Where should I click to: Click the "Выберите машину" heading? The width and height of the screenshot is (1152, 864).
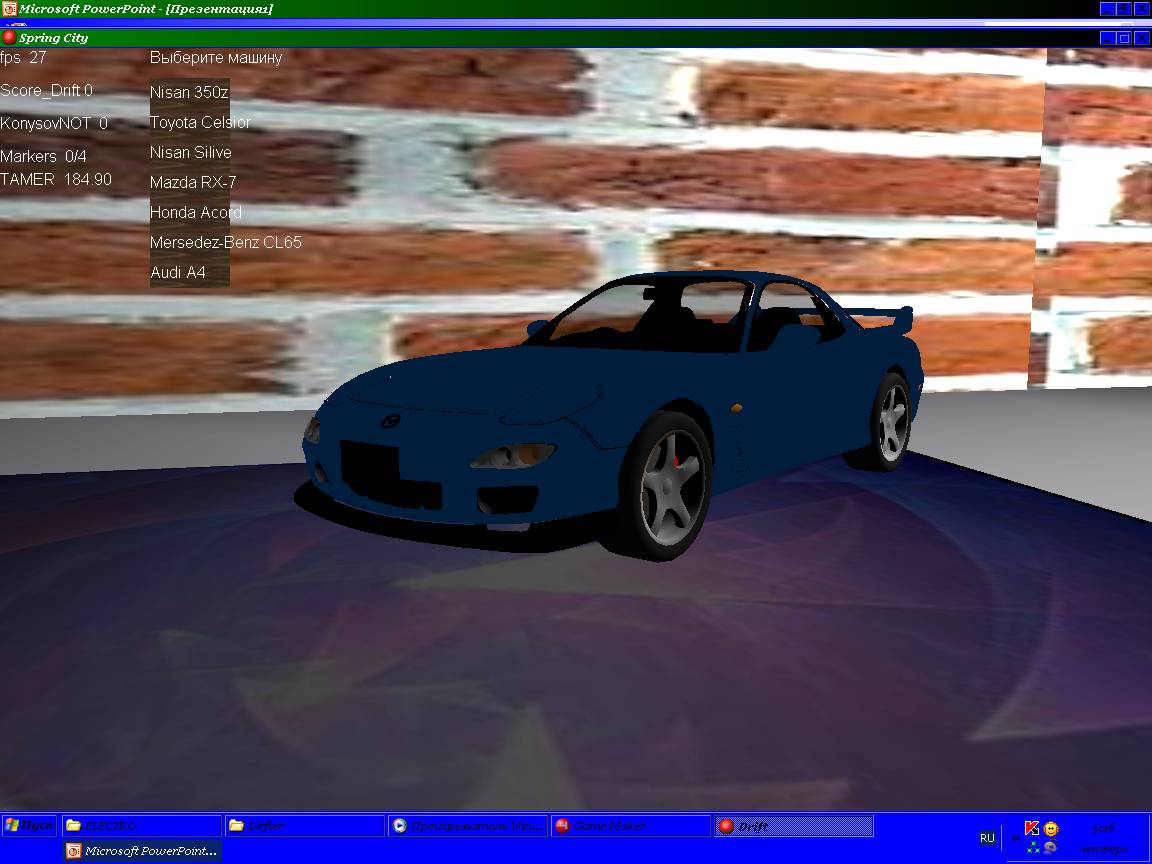pyautogui.click(x=216, y=57)
